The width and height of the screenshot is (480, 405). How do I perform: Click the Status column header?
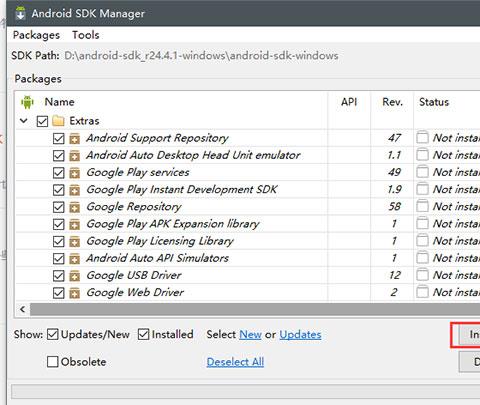tap(434, 102)
